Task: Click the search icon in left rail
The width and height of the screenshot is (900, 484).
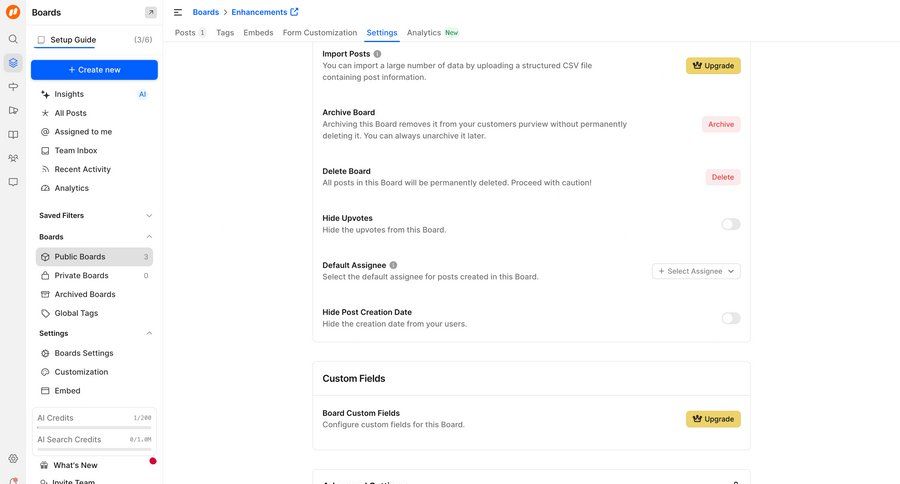Action: (13, 39)
